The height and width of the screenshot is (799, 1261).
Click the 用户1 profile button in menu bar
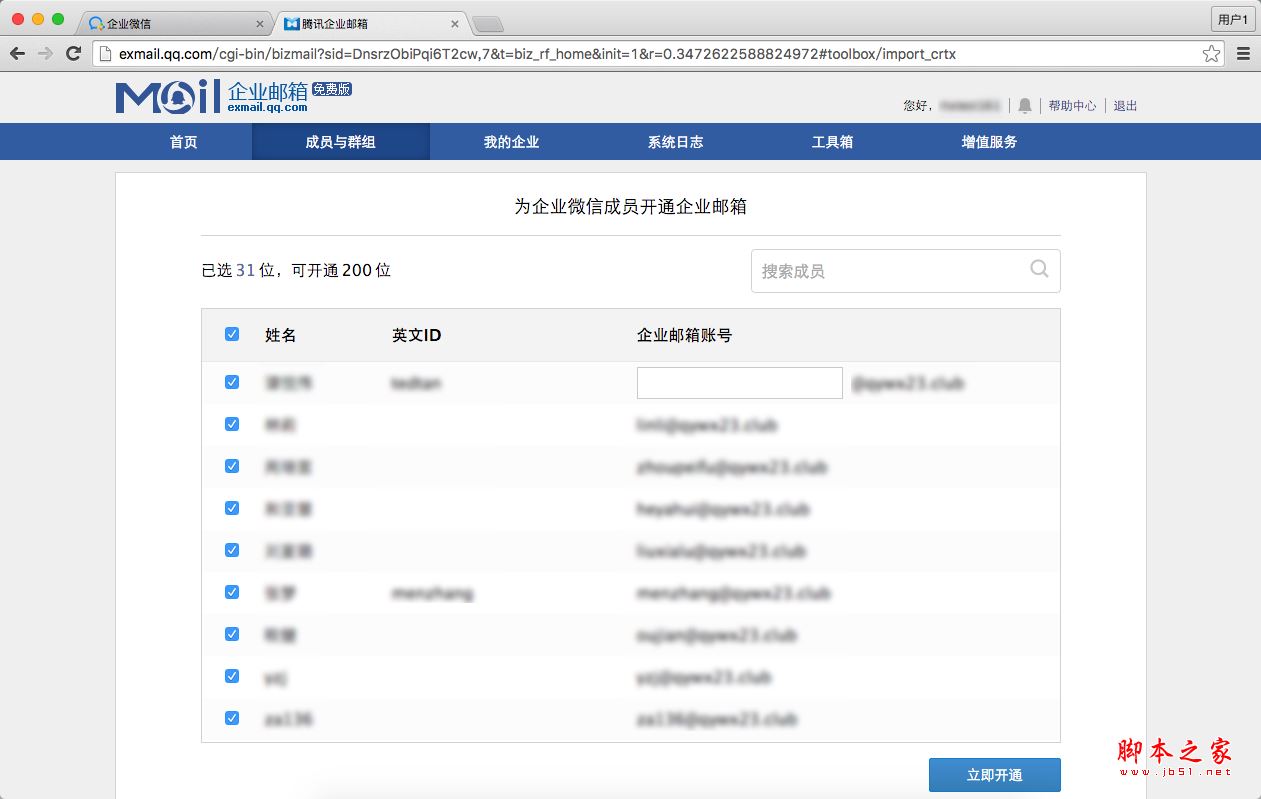click(x=1232, y=18)
